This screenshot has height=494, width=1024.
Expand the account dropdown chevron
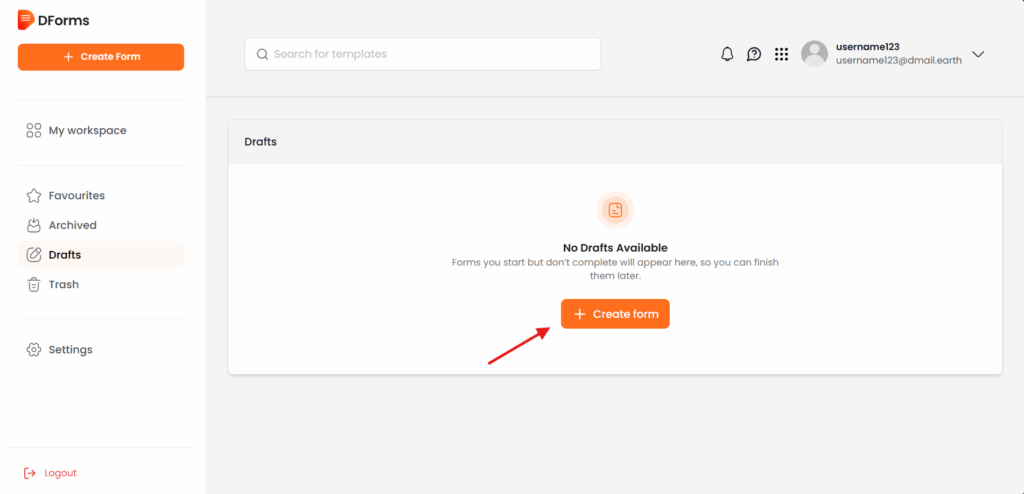[x=978, y=54]
